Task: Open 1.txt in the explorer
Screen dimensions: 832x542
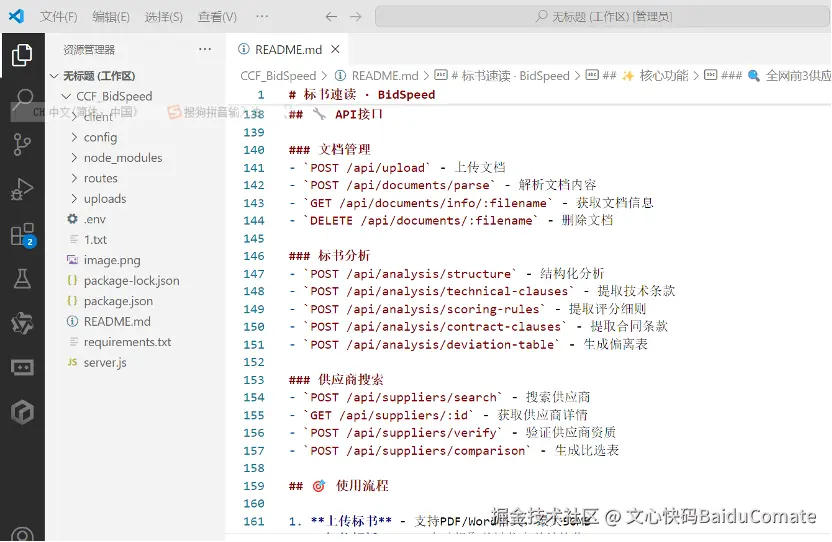Action: [x=96, y=239]
